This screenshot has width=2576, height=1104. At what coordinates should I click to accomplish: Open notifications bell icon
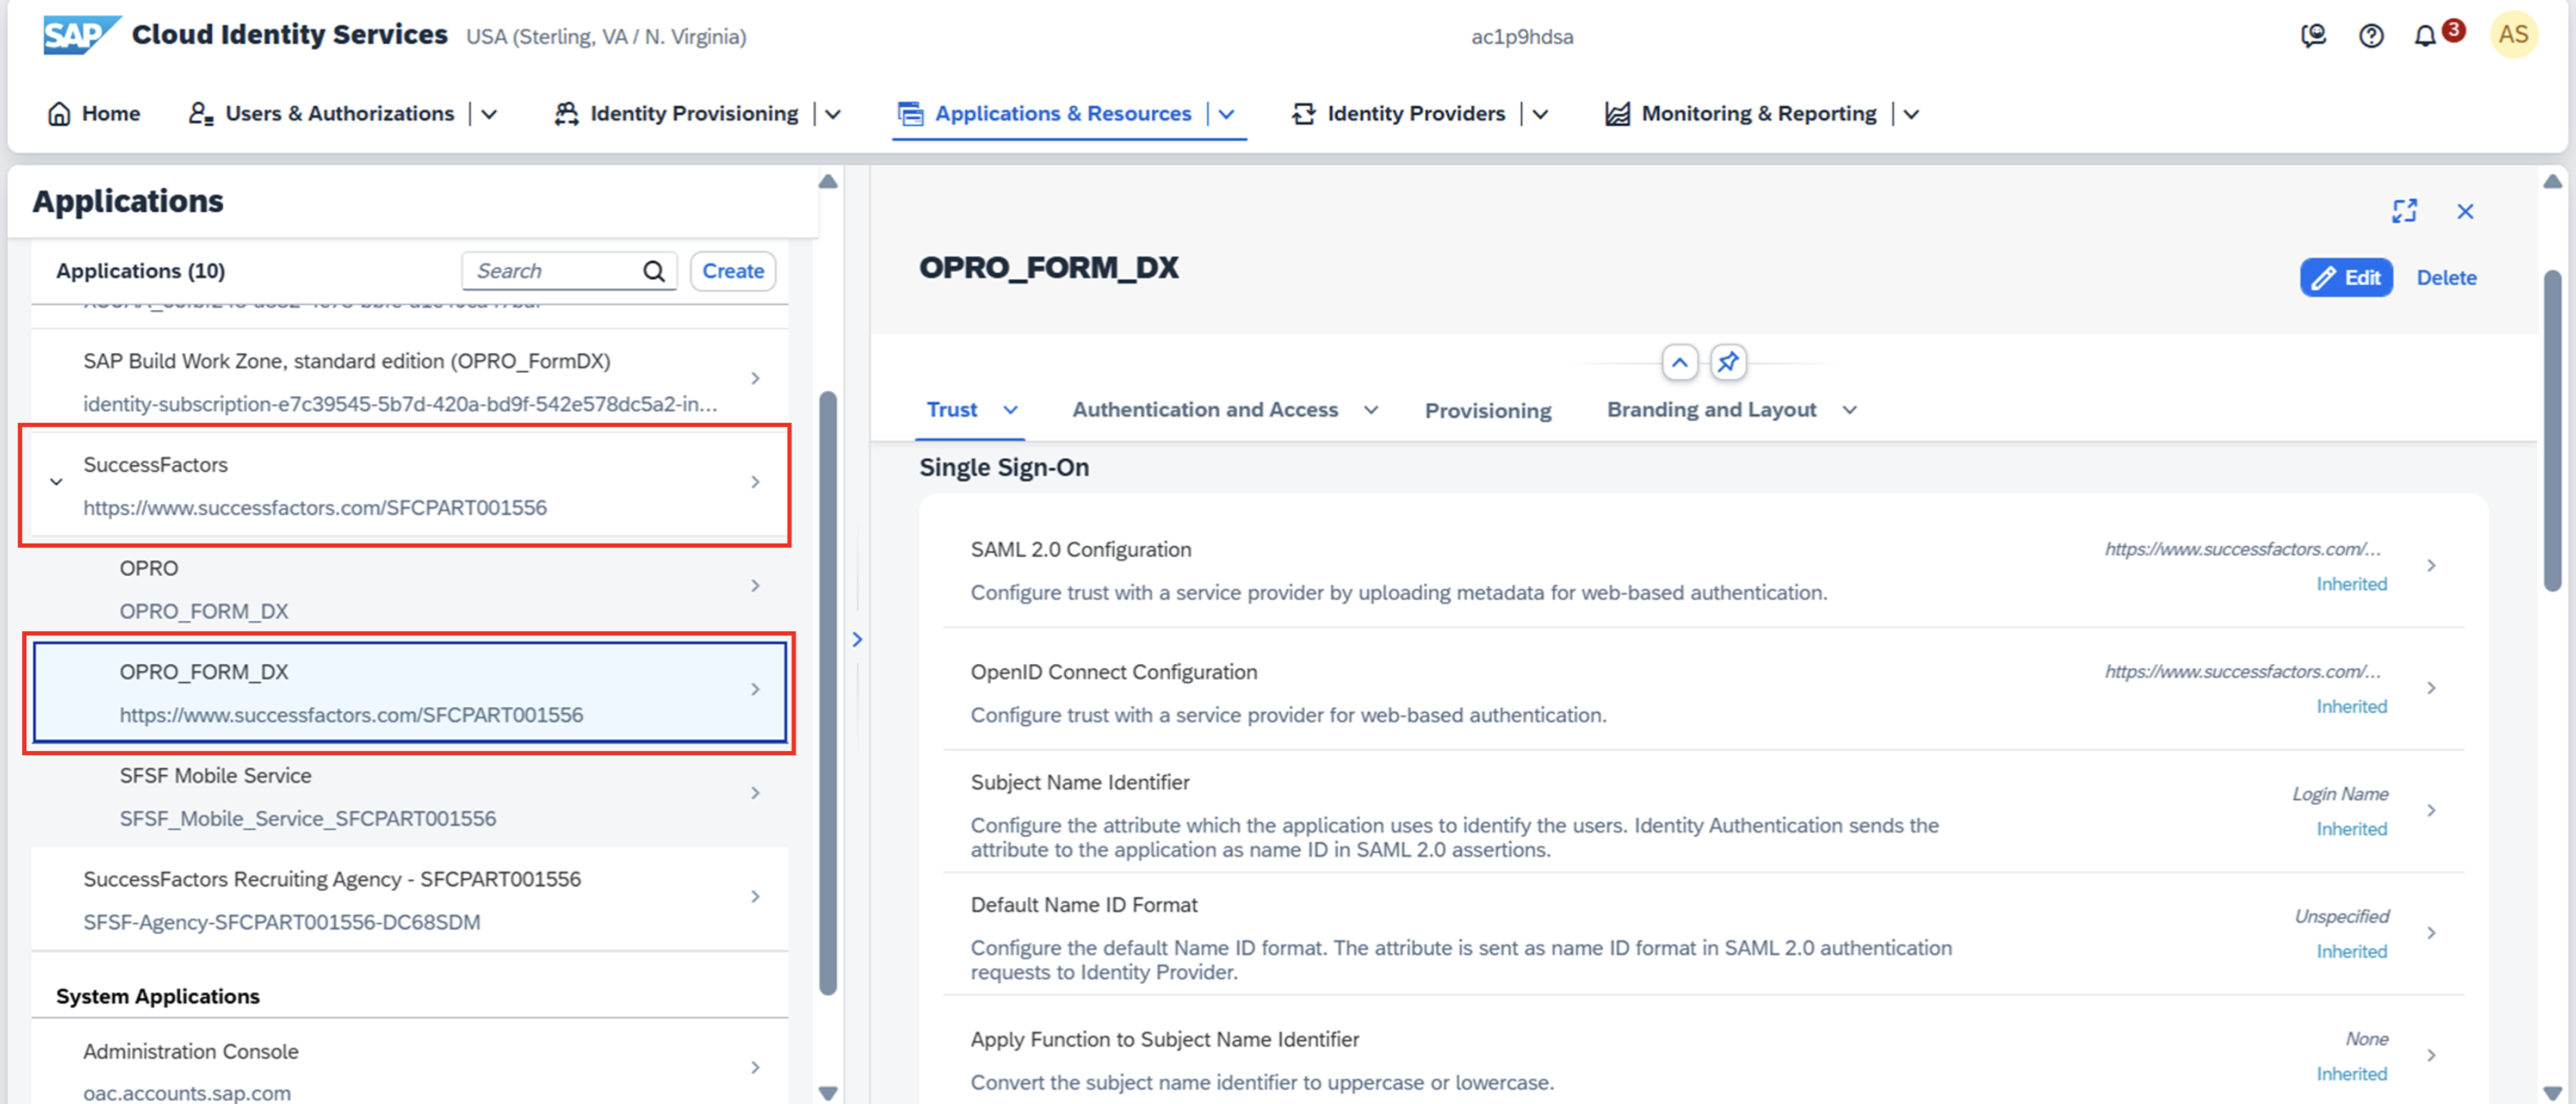[x=2425, y=36]
